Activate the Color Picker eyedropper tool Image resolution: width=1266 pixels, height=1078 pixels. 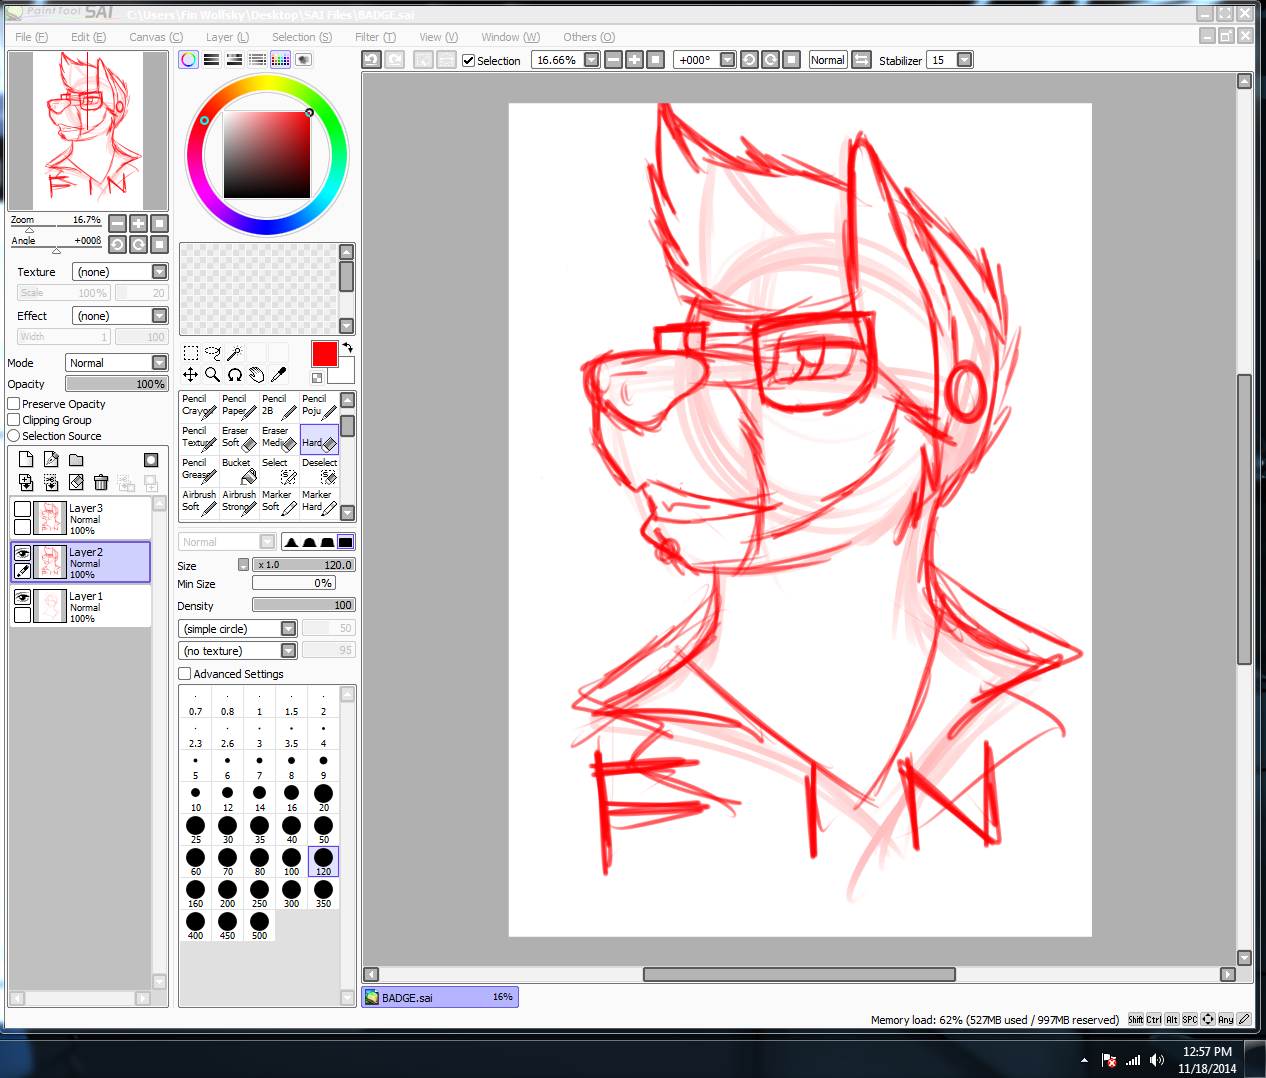pos(279,375)
